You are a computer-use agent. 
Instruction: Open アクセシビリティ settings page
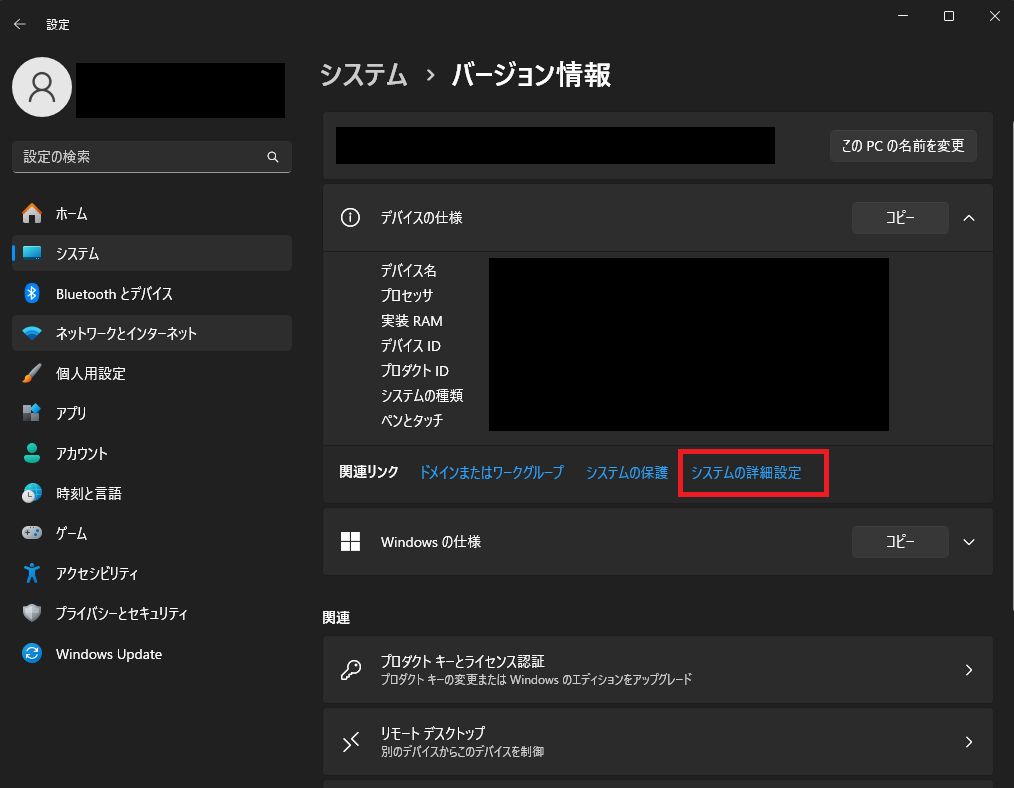click(x=152, y=573)
